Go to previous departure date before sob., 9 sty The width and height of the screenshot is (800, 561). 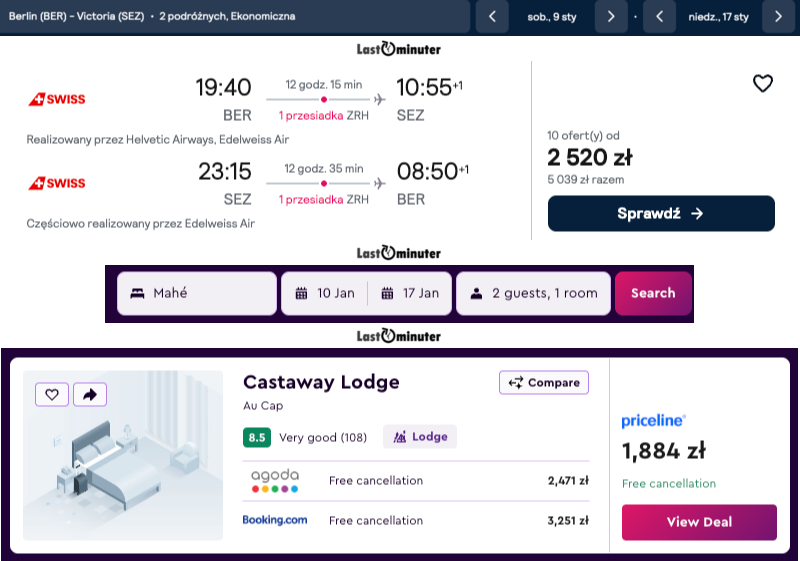coord(492,16)
